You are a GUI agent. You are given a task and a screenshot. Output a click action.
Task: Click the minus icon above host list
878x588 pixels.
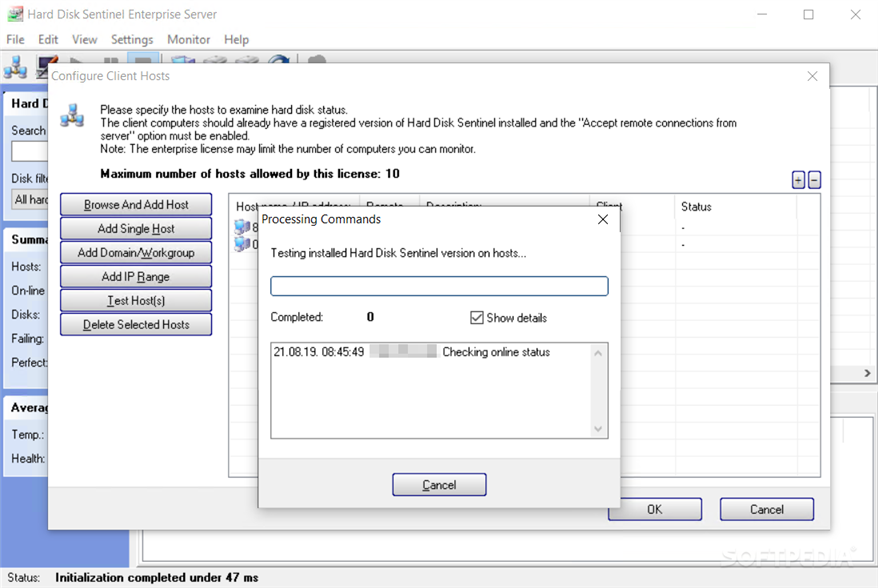coord(815,180)
